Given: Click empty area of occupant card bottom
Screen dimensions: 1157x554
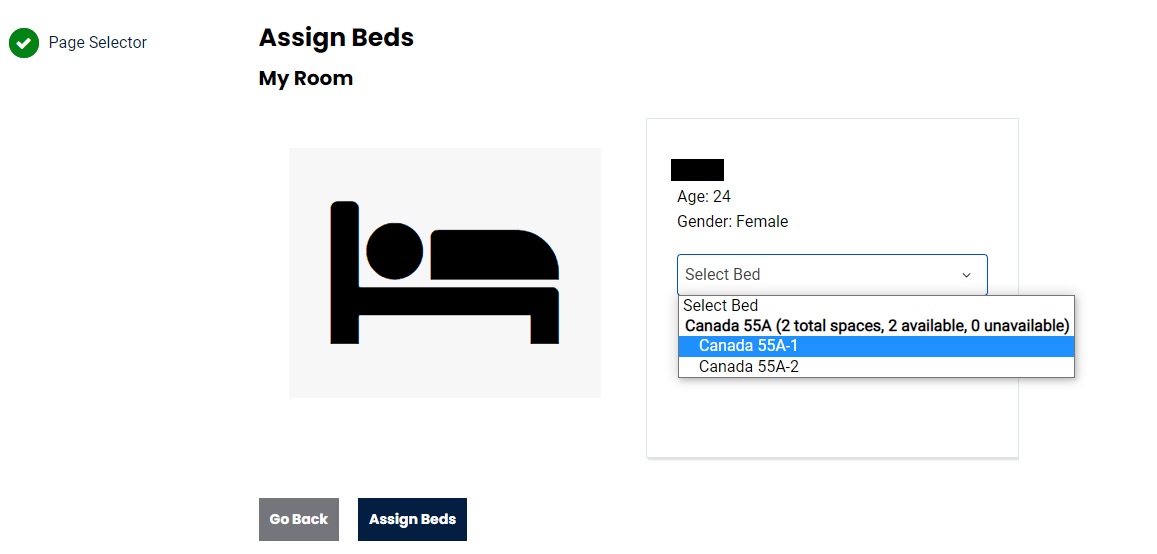Looking at the screenshot, I should coord(830,420).
